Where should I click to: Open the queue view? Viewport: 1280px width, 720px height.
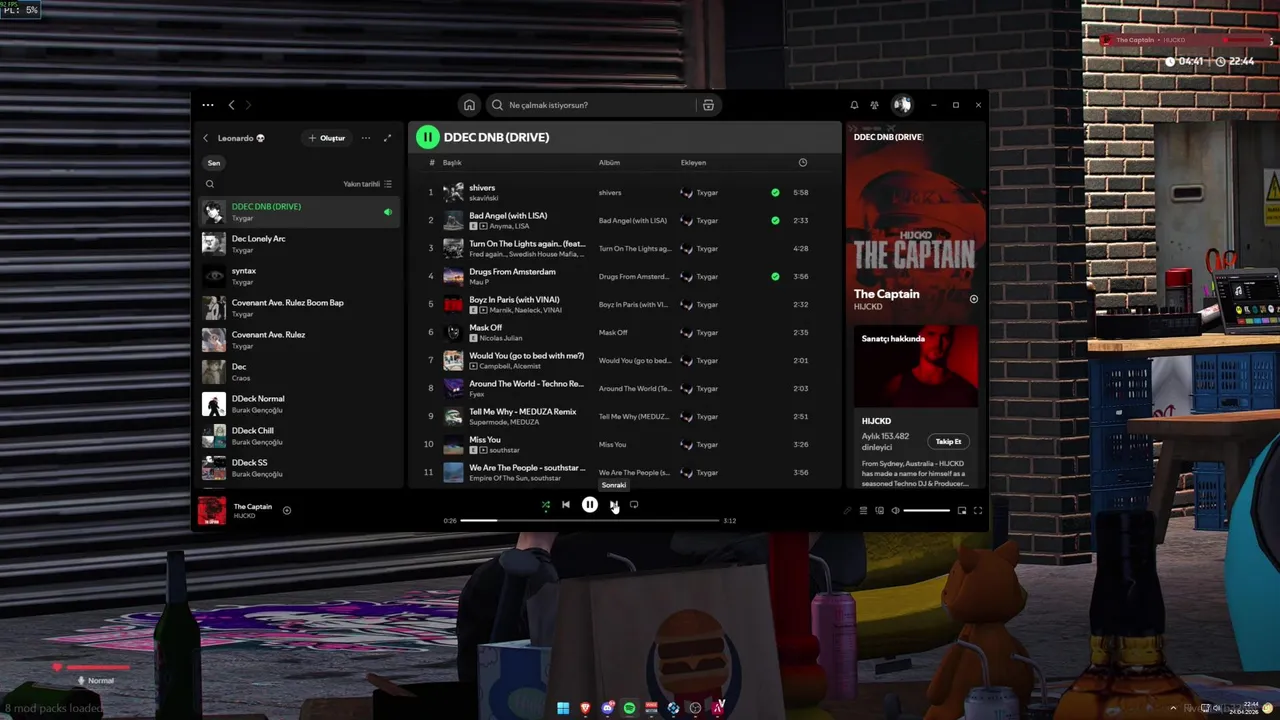864,511
